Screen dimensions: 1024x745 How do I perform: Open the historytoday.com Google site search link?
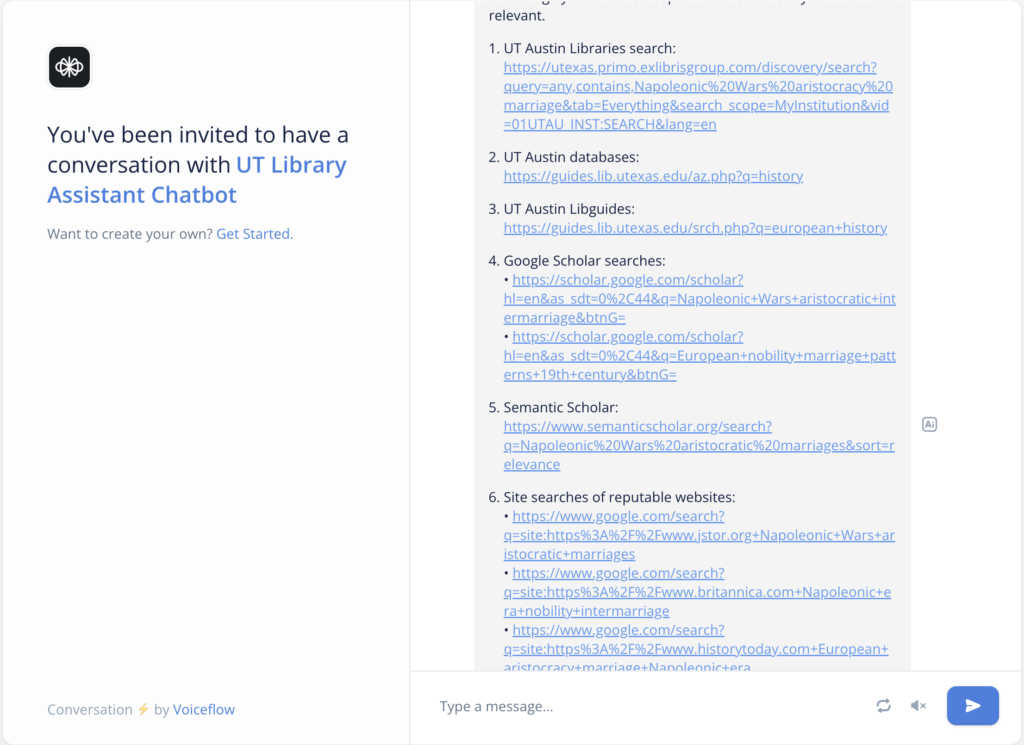click(700, 649)
